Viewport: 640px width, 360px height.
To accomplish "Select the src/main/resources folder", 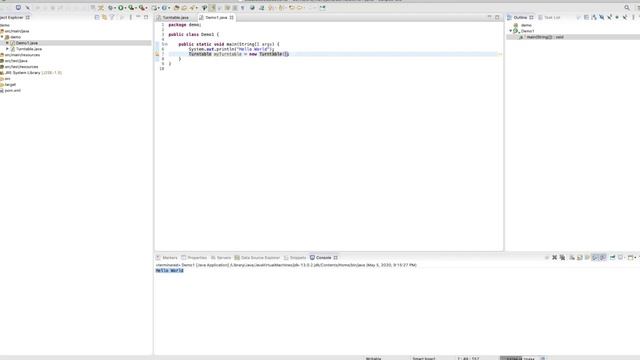I will pos(22,55).
